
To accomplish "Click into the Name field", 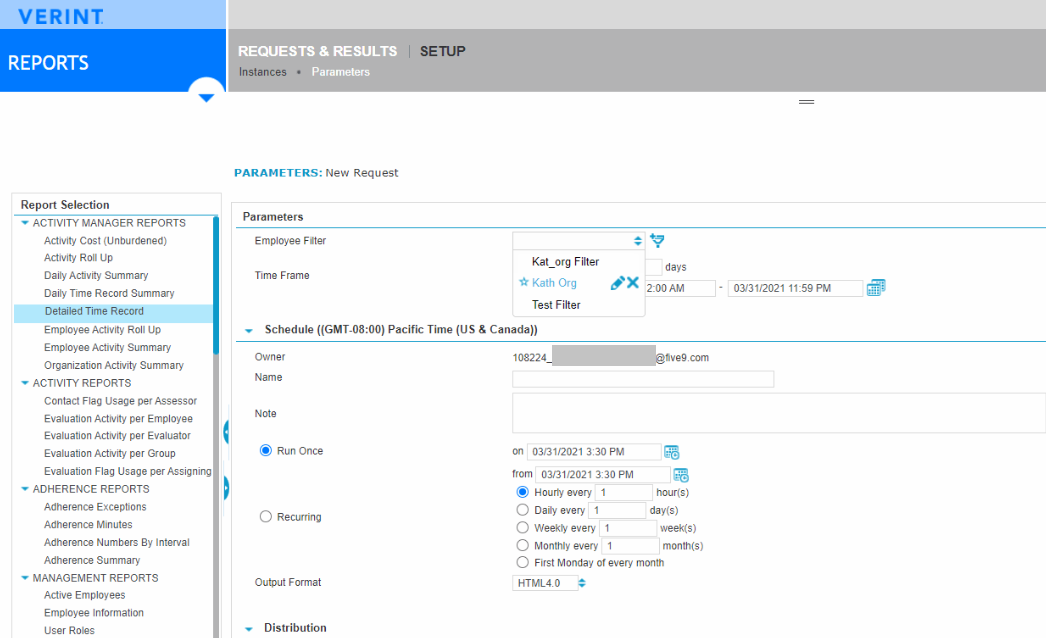I will point(643,379).
